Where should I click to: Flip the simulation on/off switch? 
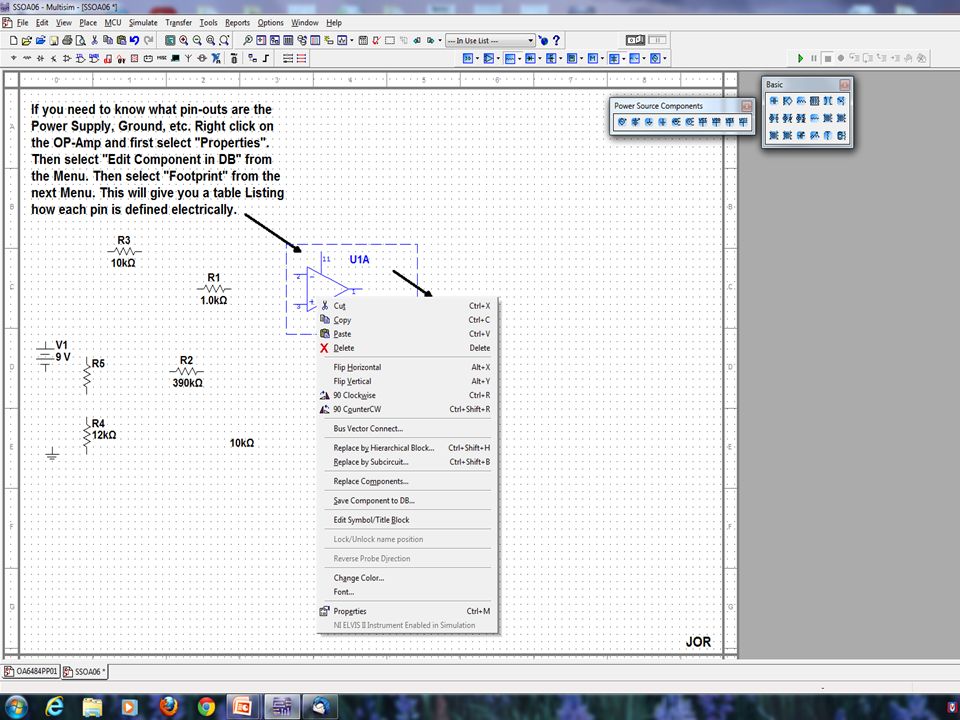tap(635, 40)
